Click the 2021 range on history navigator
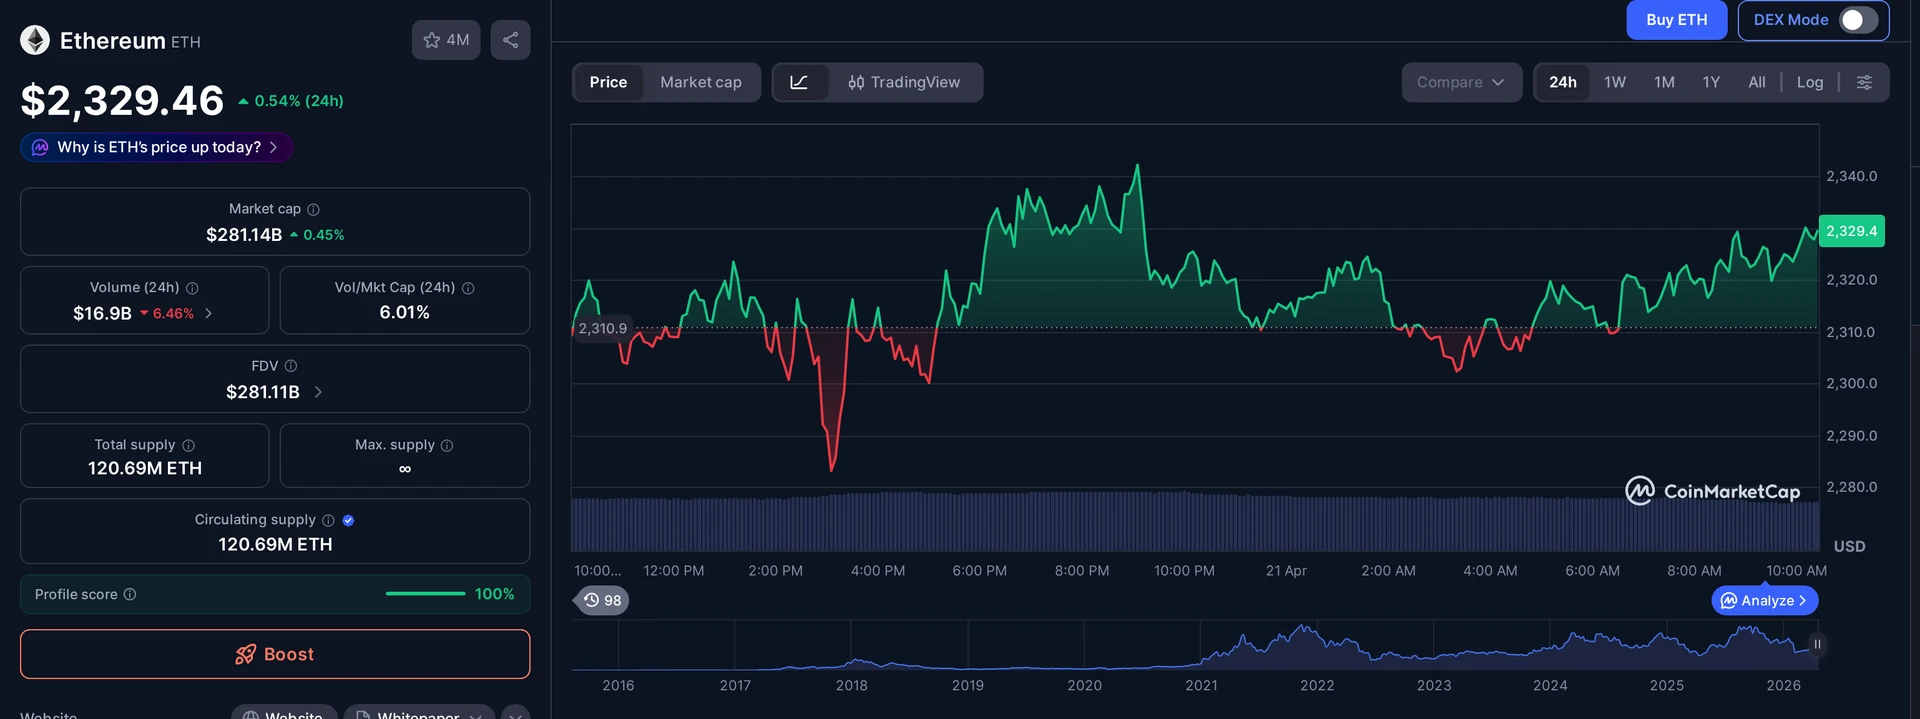Screen dimensions: 1920x719 [1201, 686]
